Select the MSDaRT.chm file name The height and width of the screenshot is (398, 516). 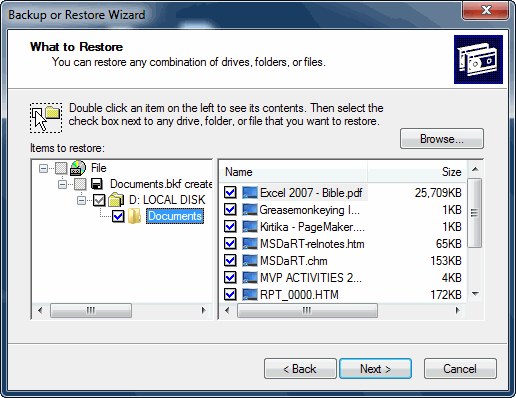(x=294, y=261)
